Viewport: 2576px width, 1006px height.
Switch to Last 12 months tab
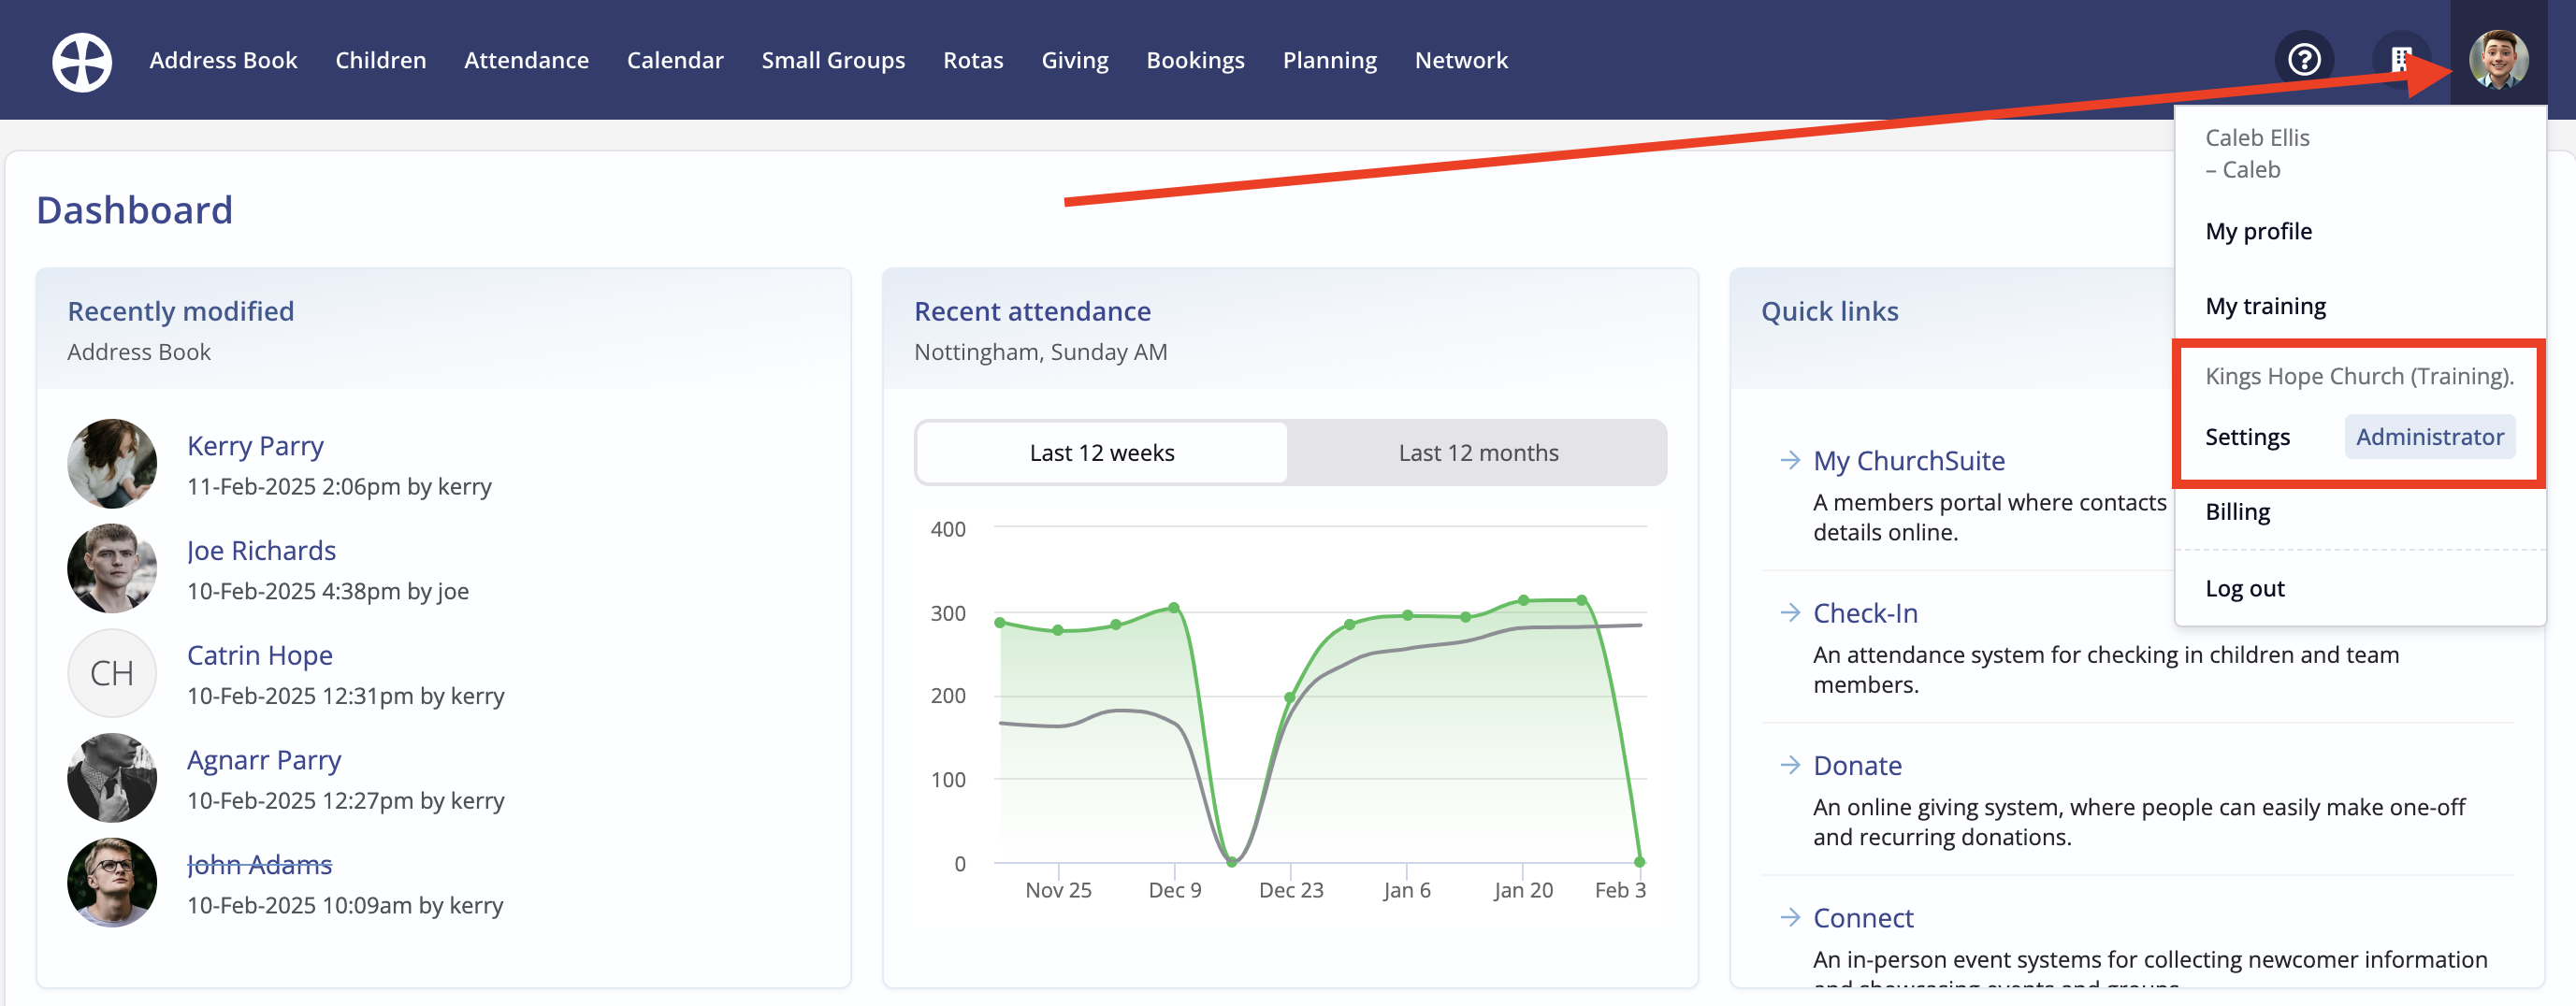1478,453
